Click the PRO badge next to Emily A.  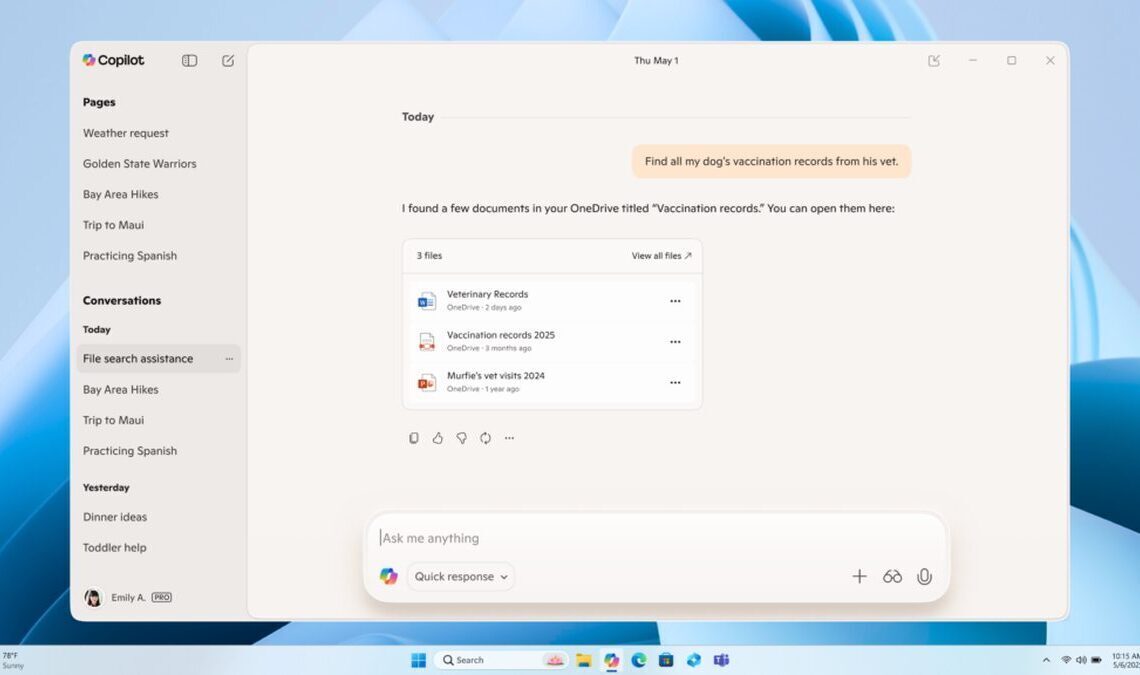click(161, 597)
